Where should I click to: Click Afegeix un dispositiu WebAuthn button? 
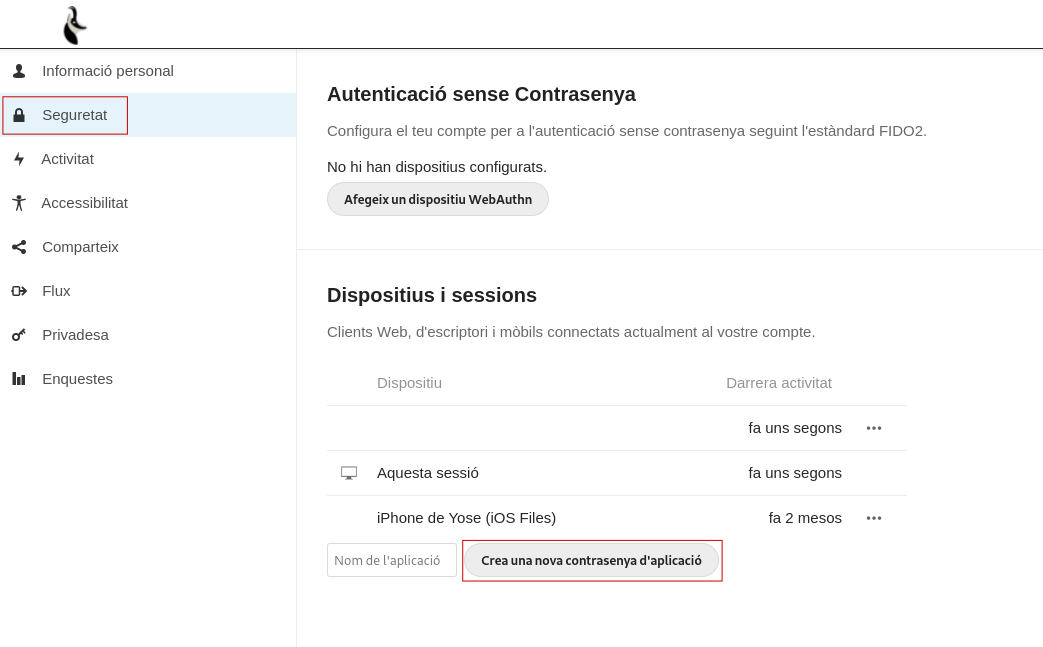point(438,199)
